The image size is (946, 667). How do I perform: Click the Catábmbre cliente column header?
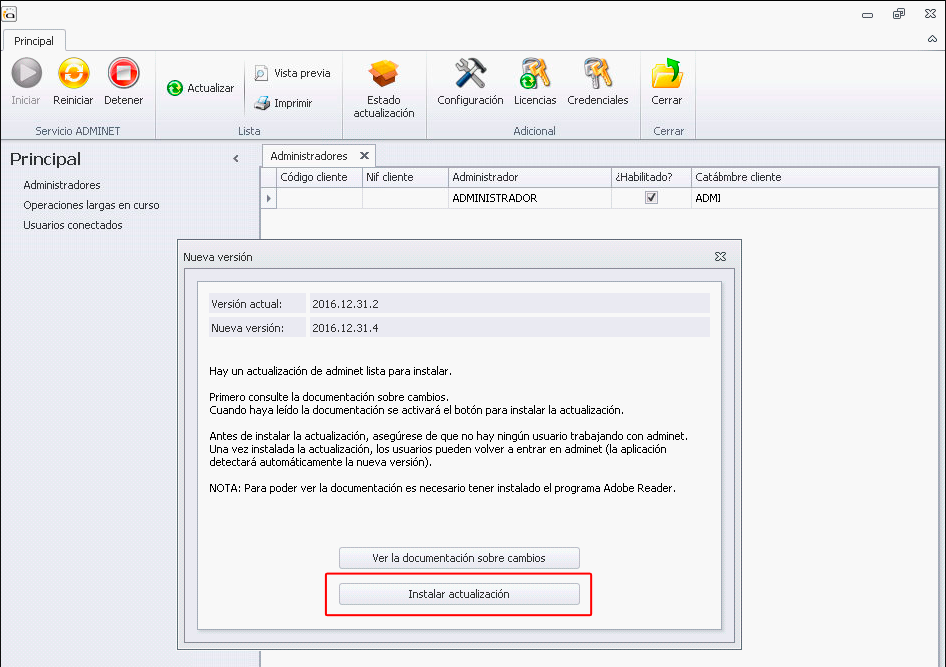tap(814, 177)
